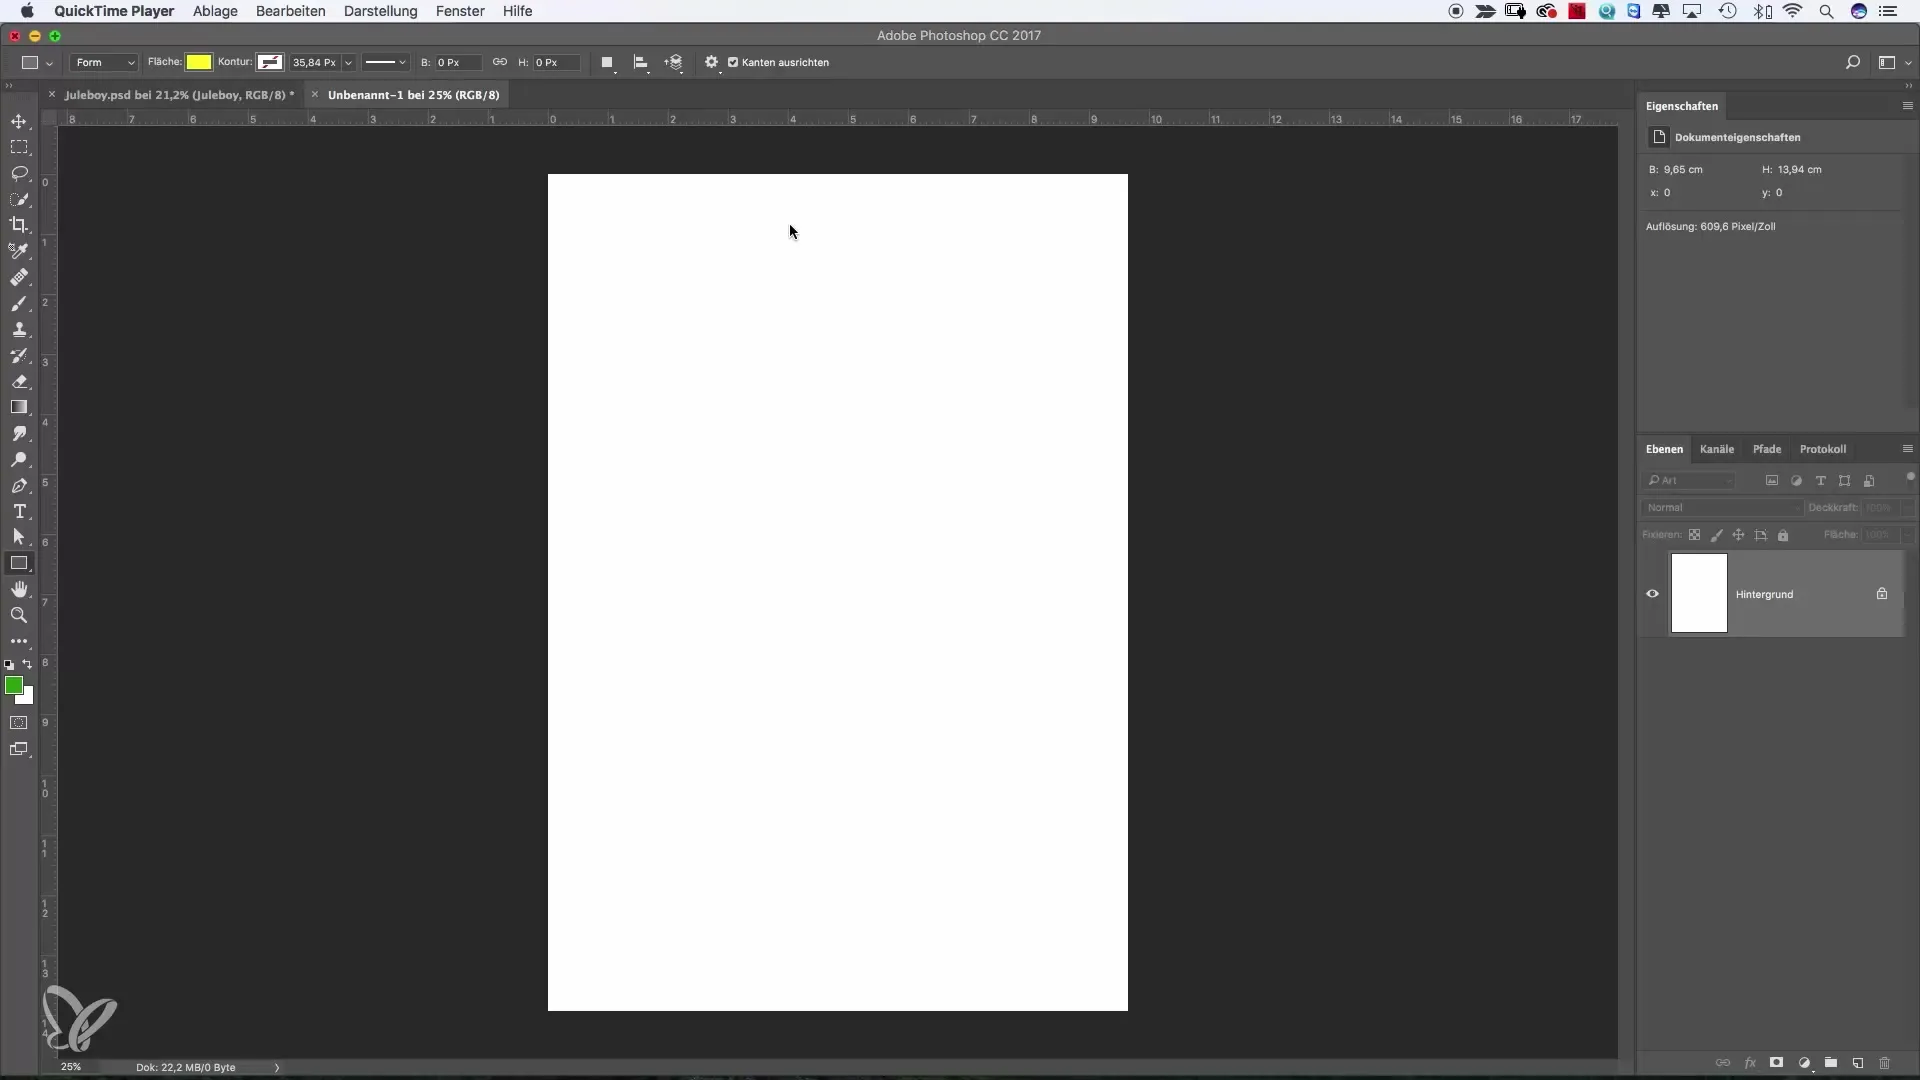Viewport: 1920px width, 1080px height.
Task: Open the Normal blend mode dropdown
Action: pyautogui.click(x=1722, y=508)
